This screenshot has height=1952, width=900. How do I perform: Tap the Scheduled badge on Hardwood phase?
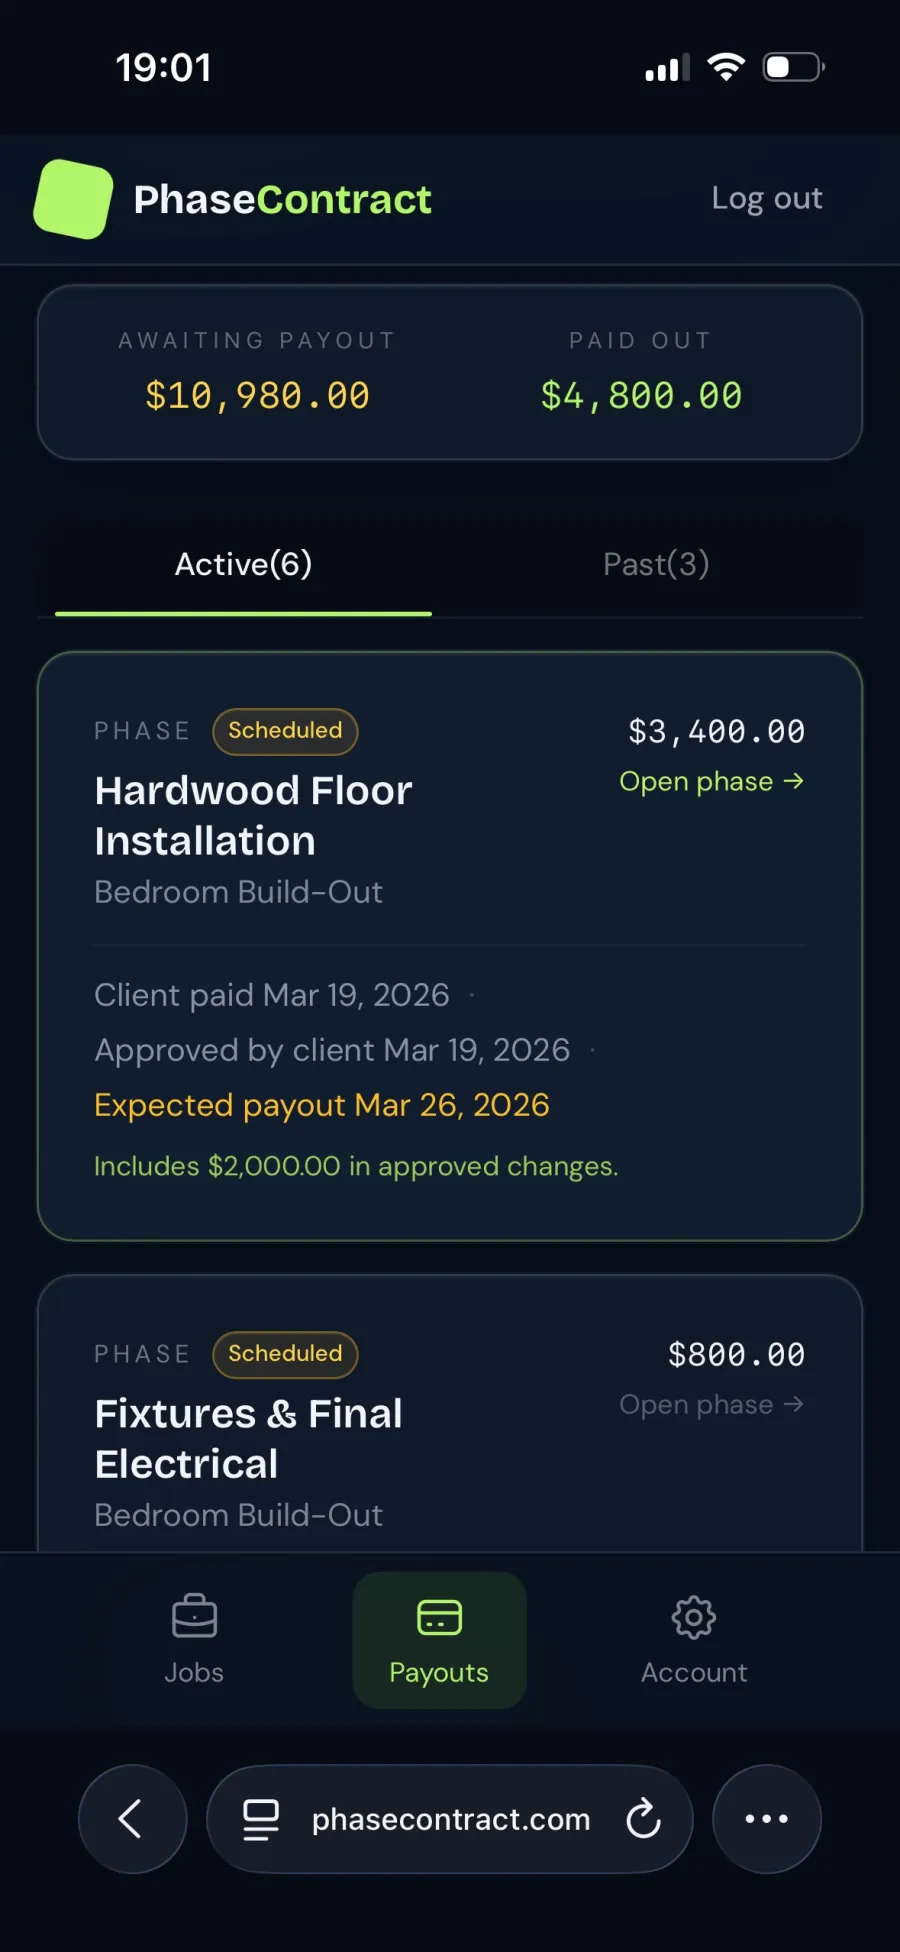(x=285, y=731)
